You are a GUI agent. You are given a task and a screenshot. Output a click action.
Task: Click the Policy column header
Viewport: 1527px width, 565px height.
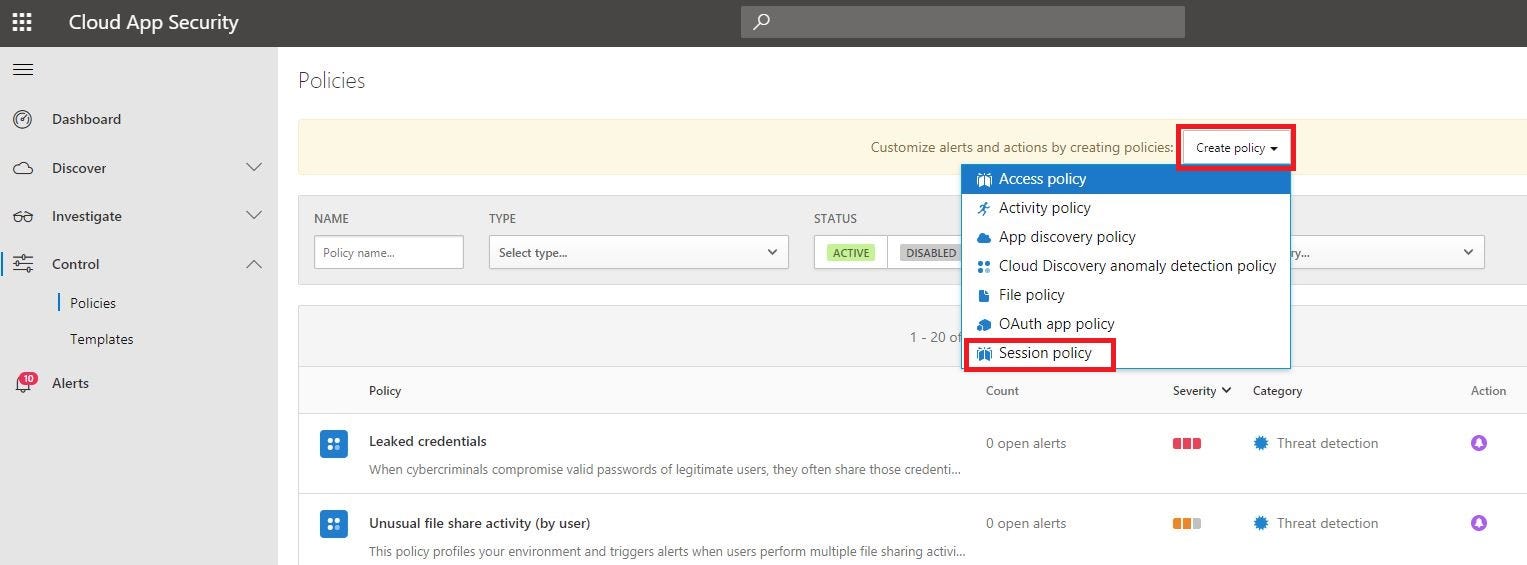pos(385,391)
